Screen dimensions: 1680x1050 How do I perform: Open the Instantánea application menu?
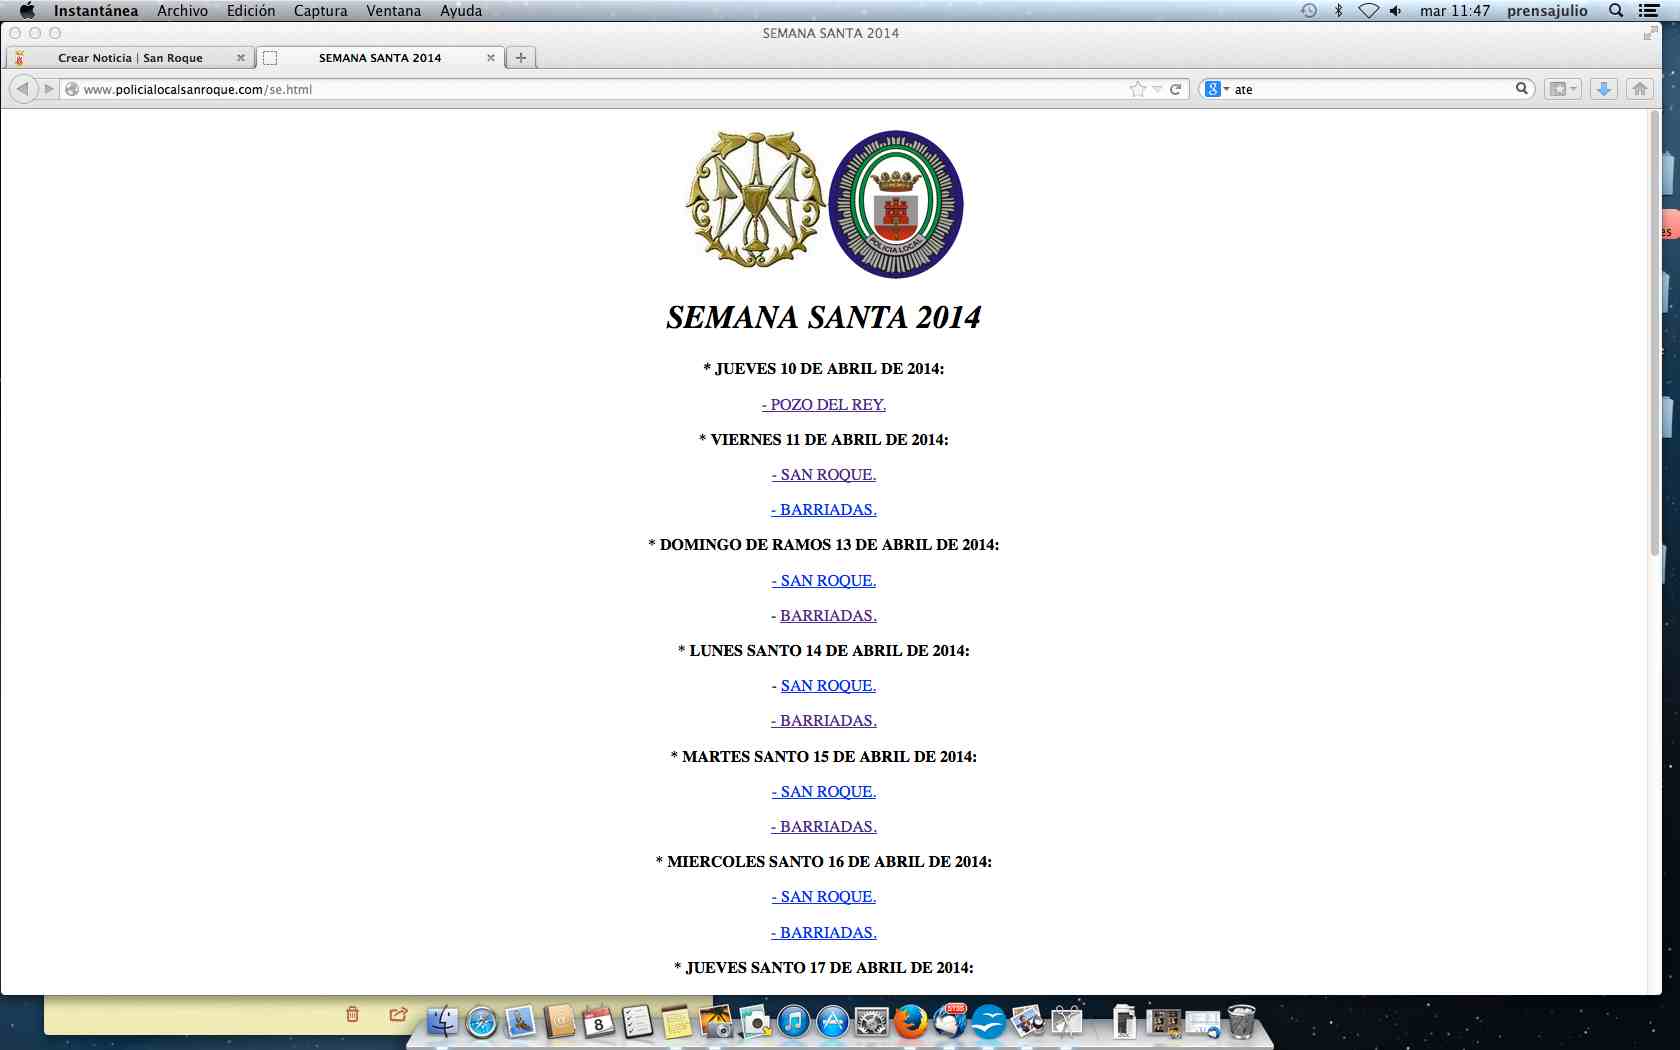(96, 11)
